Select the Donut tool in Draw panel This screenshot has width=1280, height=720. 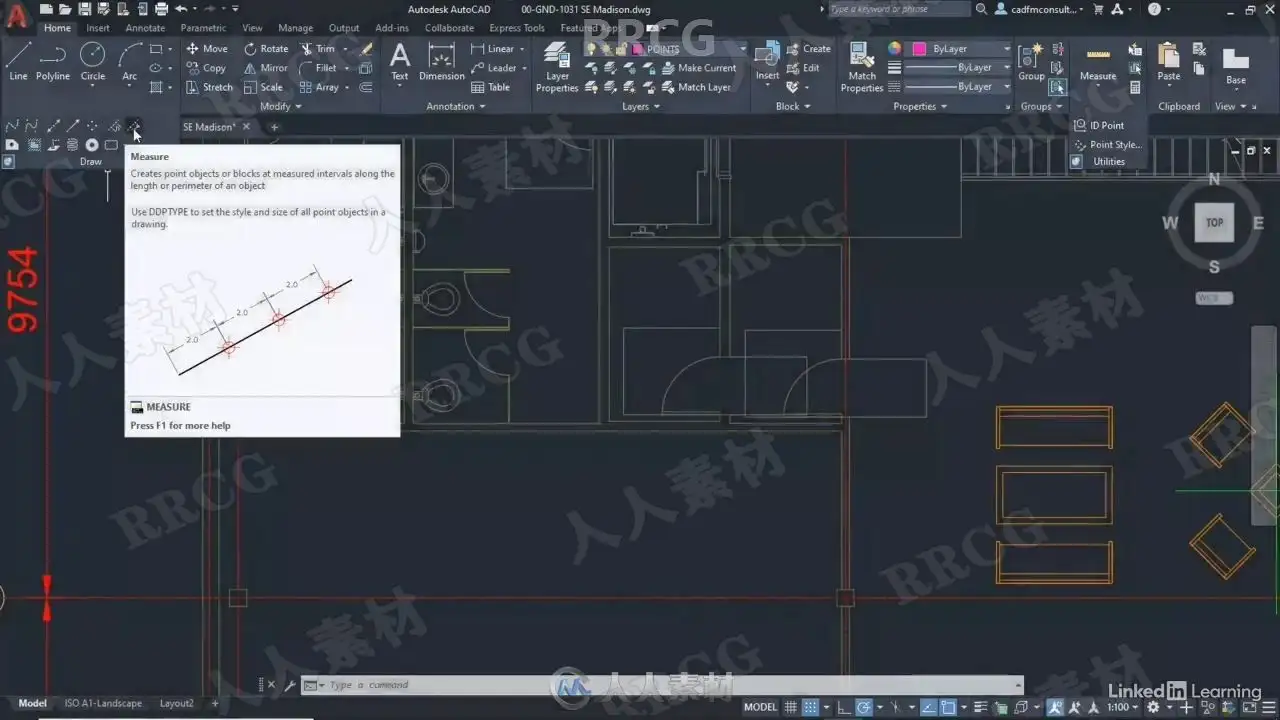coord(91,145)
